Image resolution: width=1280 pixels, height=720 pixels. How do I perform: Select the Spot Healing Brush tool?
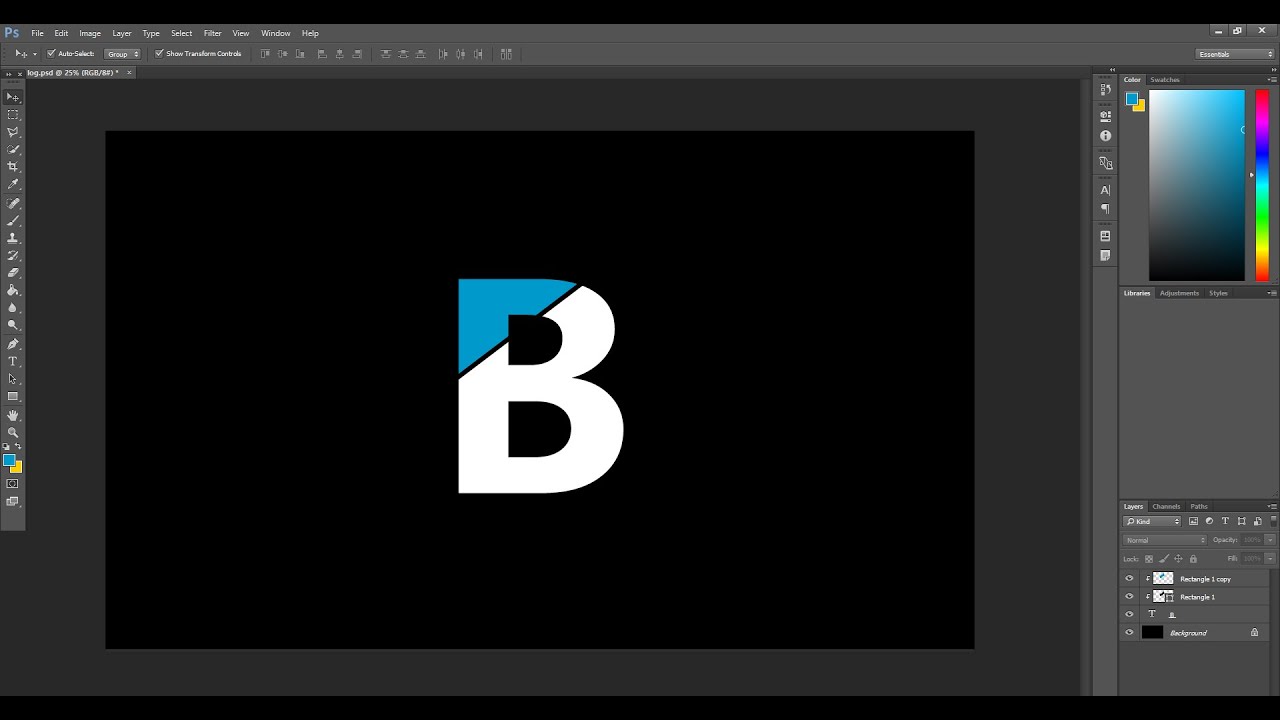tap(13, 203)
